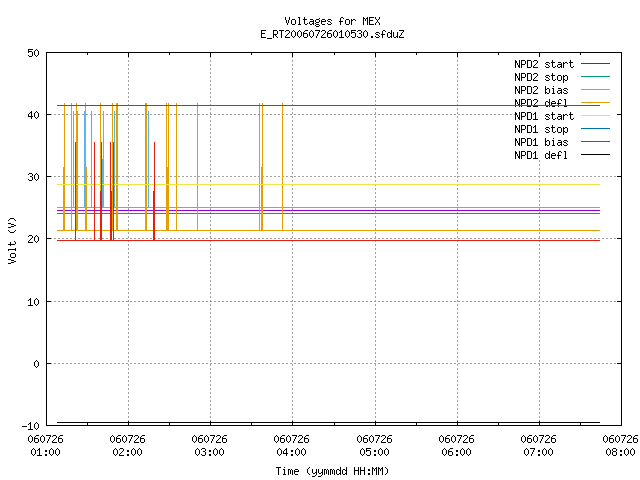
Task: Click the orange spike just before 04:00
Action: coord(282,167)
